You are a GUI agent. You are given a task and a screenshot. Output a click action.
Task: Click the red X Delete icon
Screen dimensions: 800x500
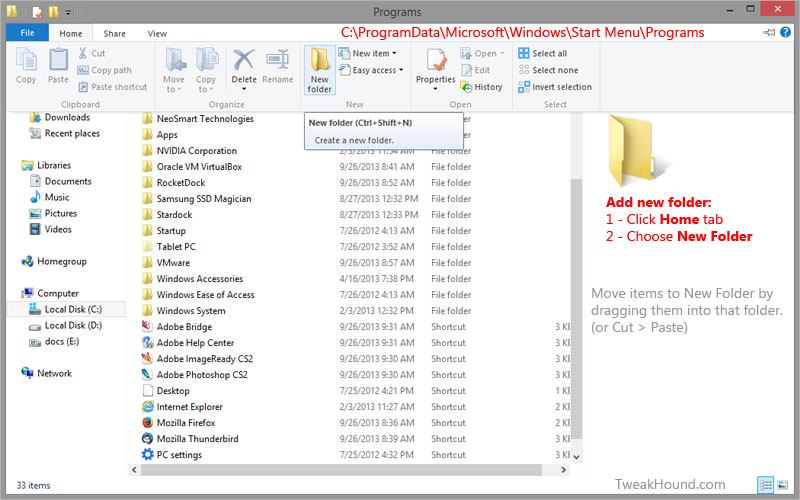pos(244,61)
